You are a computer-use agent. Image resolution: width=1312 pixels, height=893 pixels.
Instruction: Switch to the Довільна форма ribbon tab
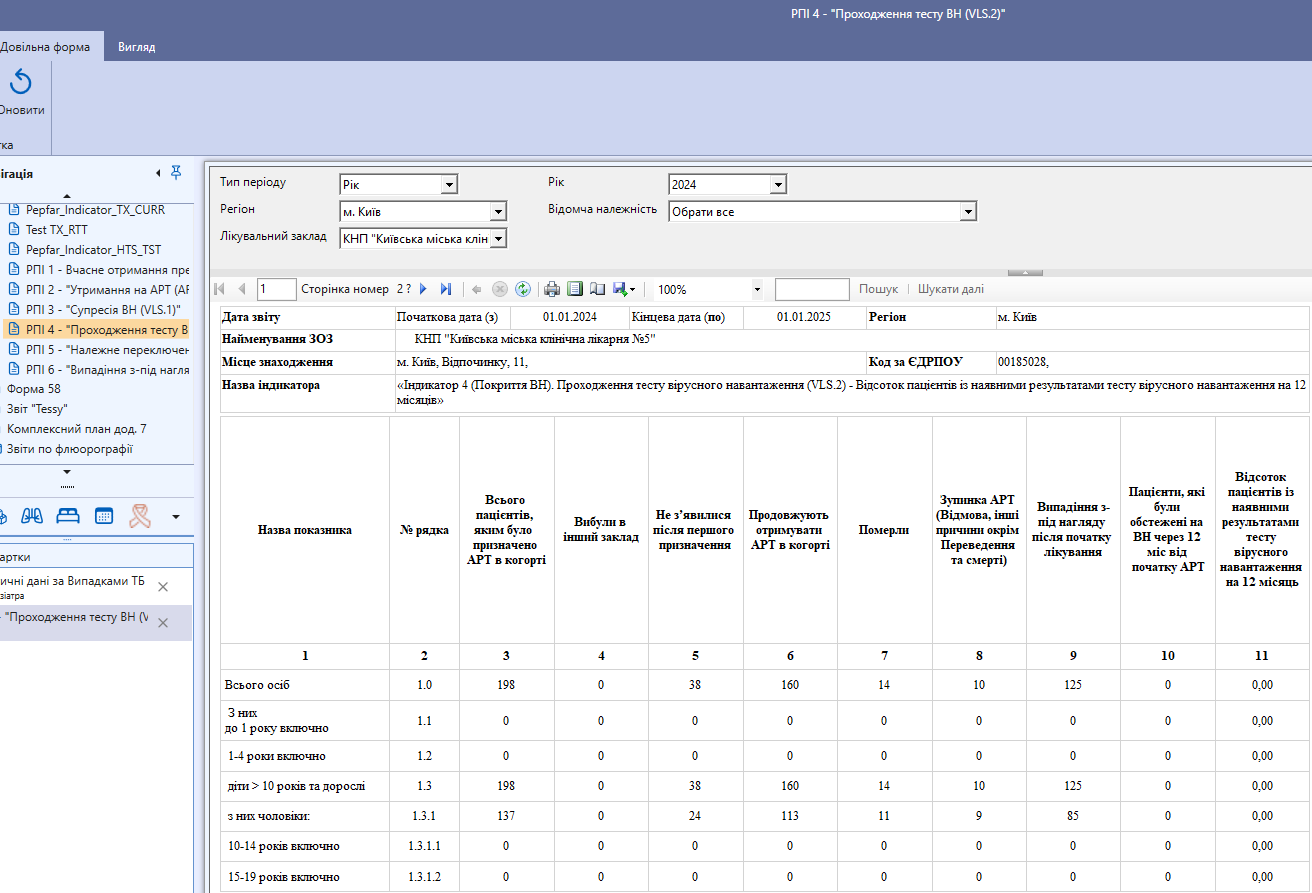point(45,47)
